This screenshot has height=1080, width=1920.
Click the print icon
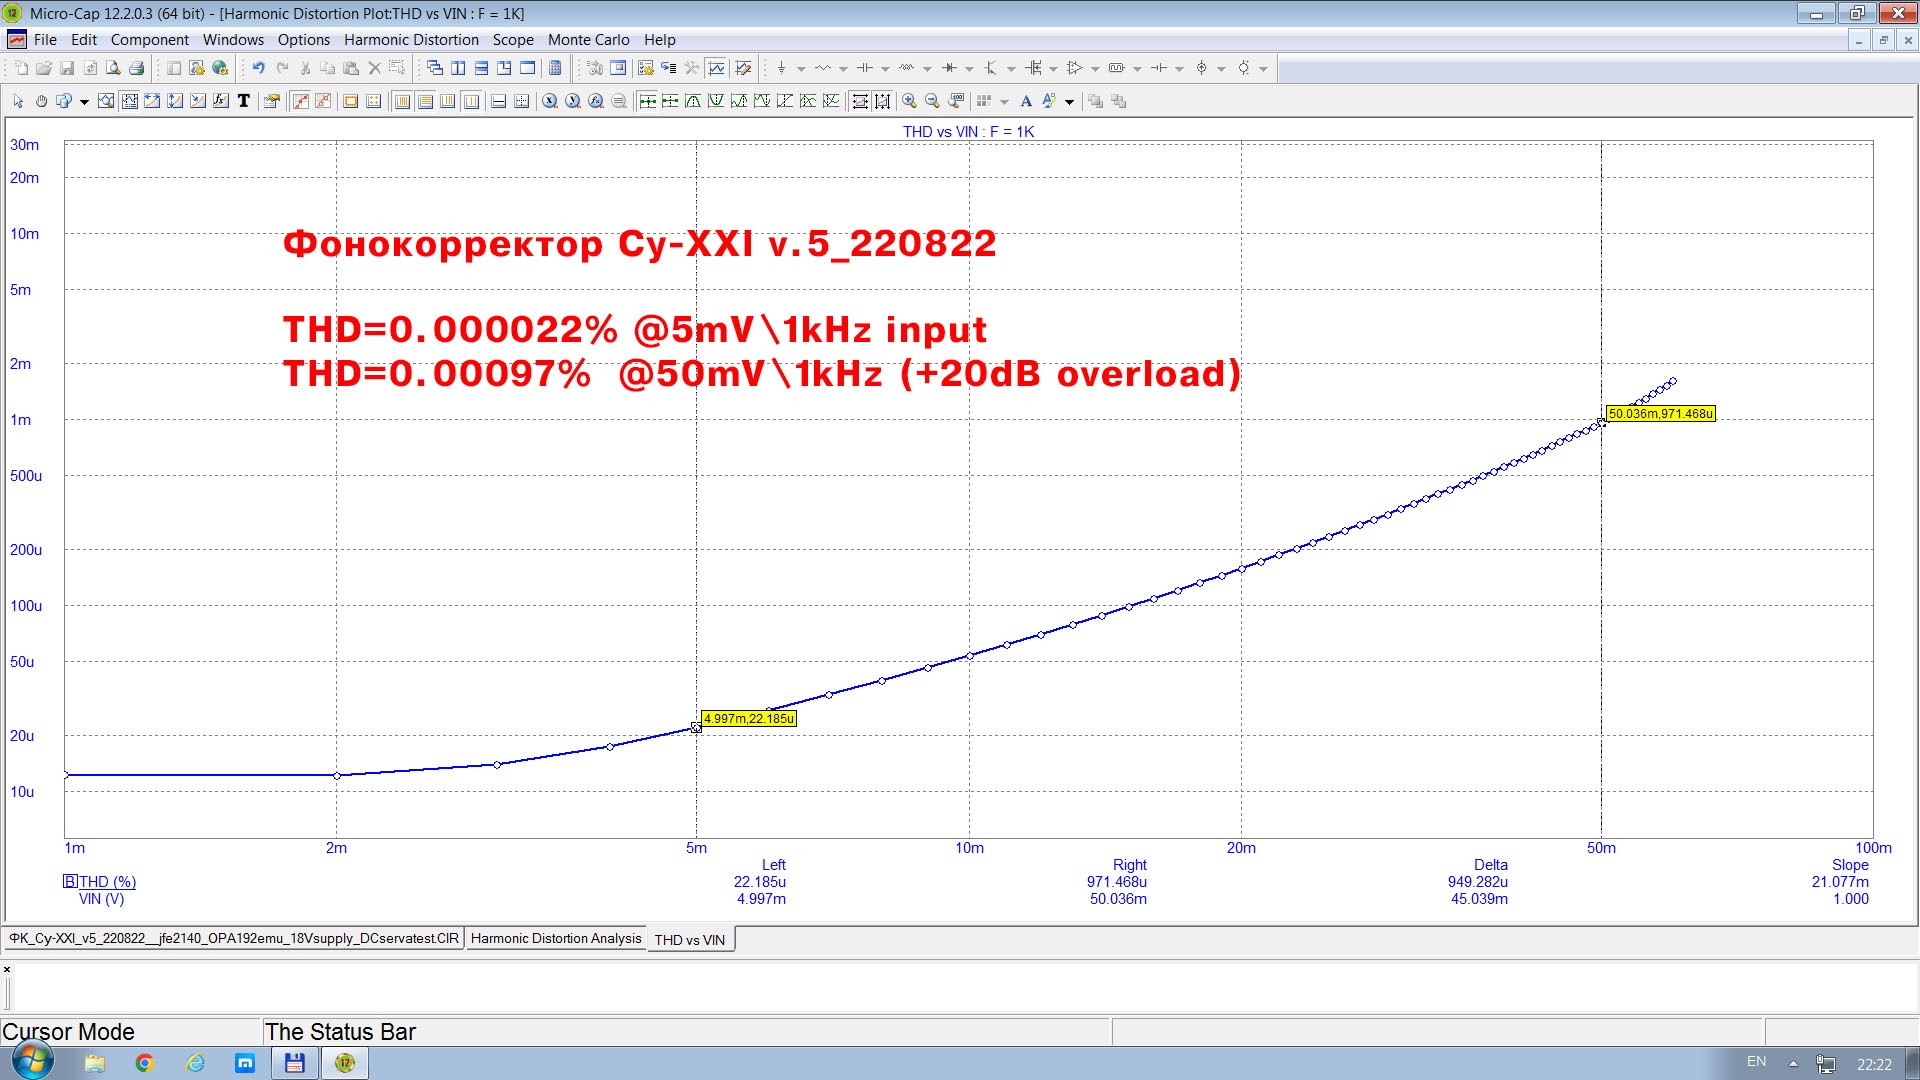(137, 68)
